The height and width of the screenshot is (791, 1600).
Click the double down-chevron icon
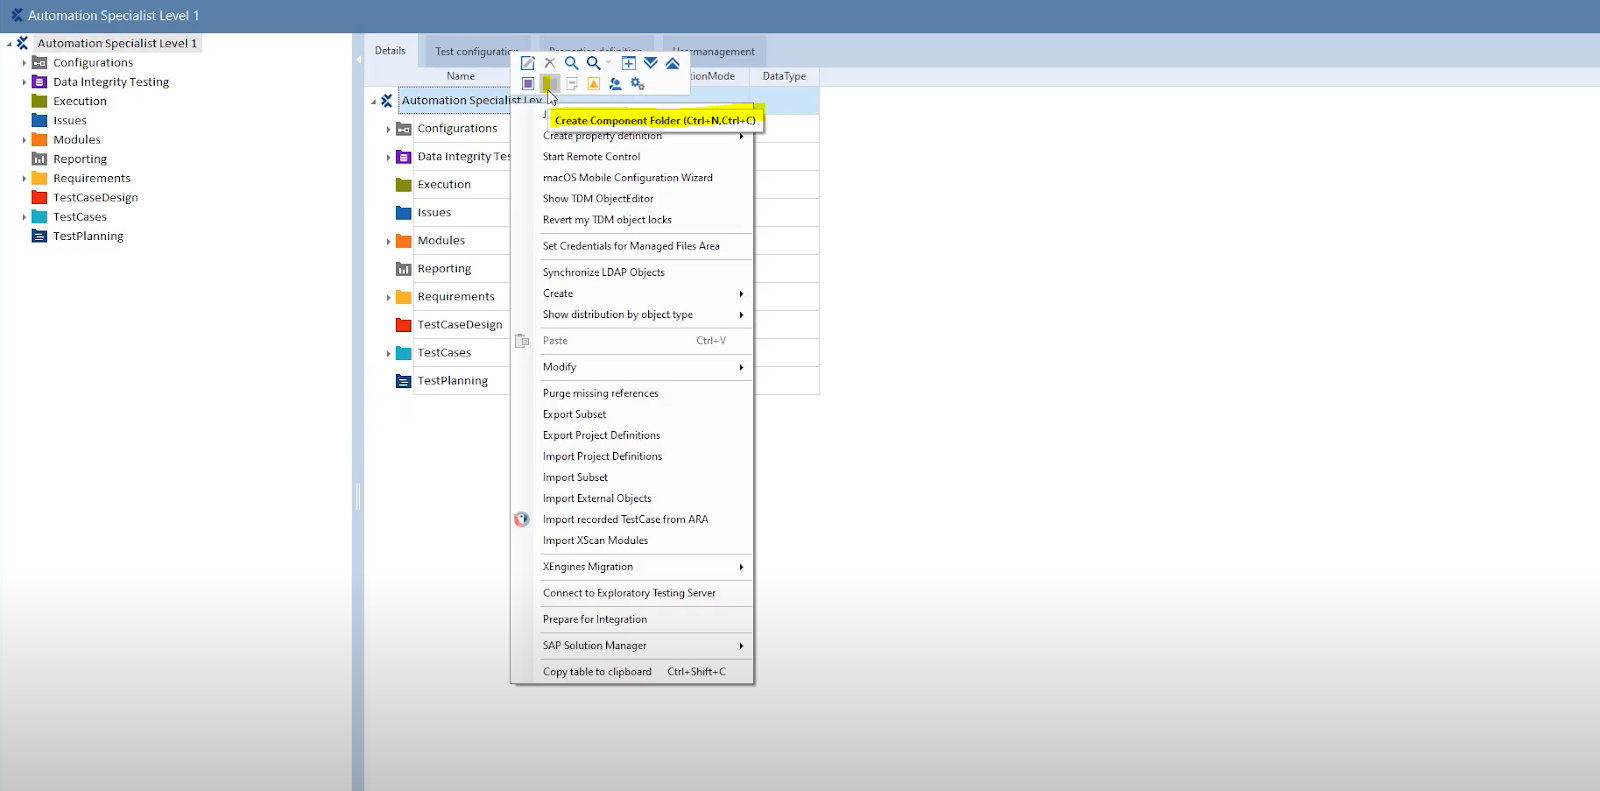point(651,63)
